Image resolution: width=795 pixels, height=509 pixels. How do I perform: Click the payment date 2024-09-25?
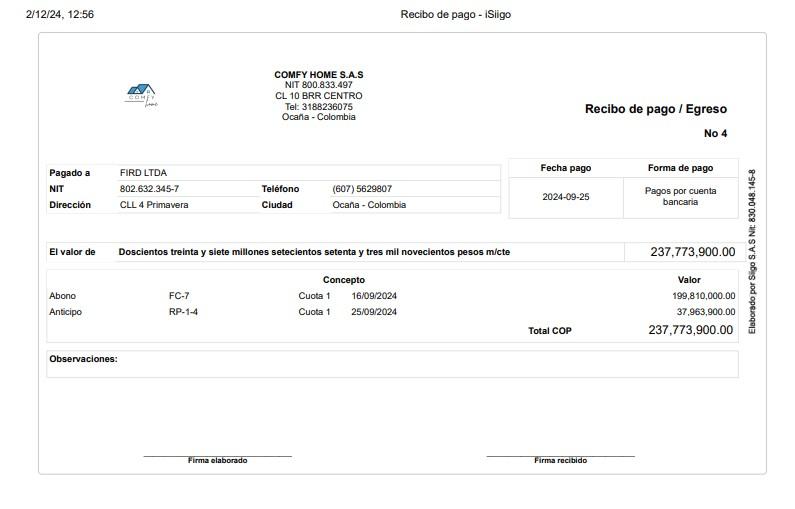[566, 197]
